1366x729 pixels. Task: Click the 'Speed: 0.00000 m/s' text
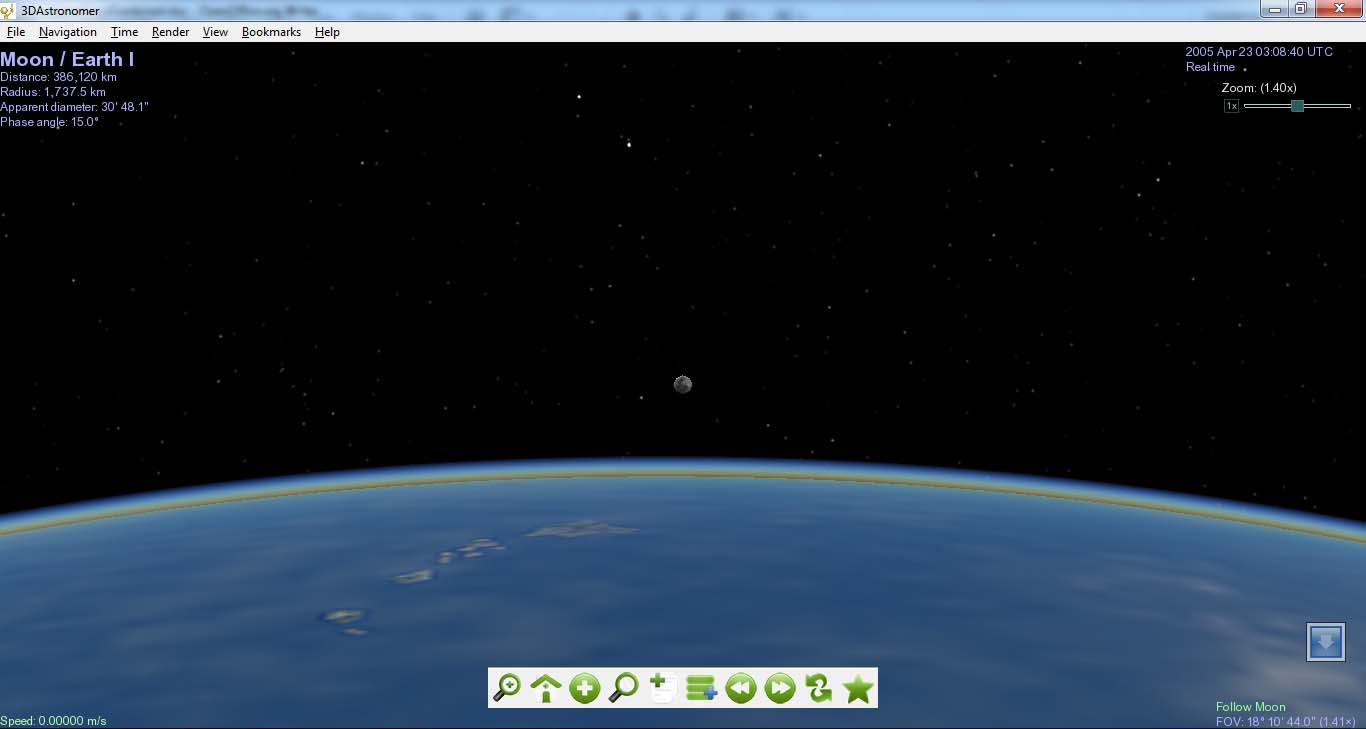click(x=53, y=721)
